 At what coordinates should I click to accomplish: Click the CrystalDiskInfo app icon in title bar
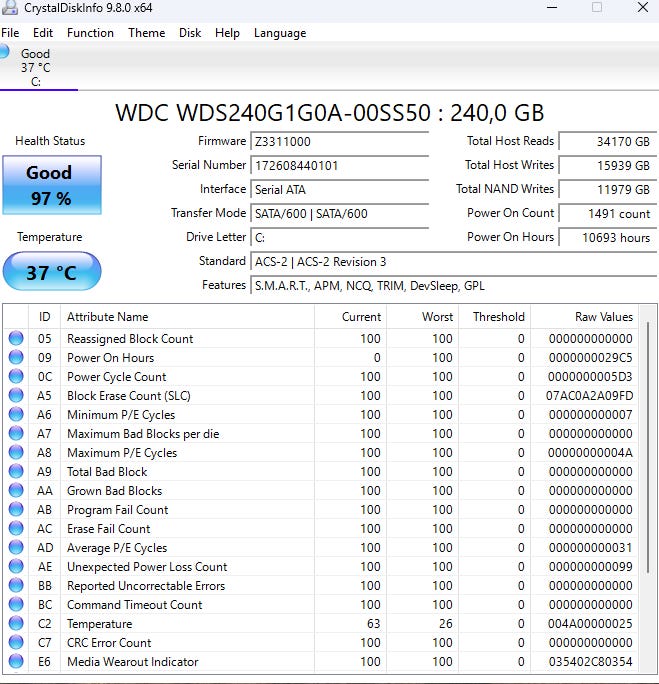[10, 7]
